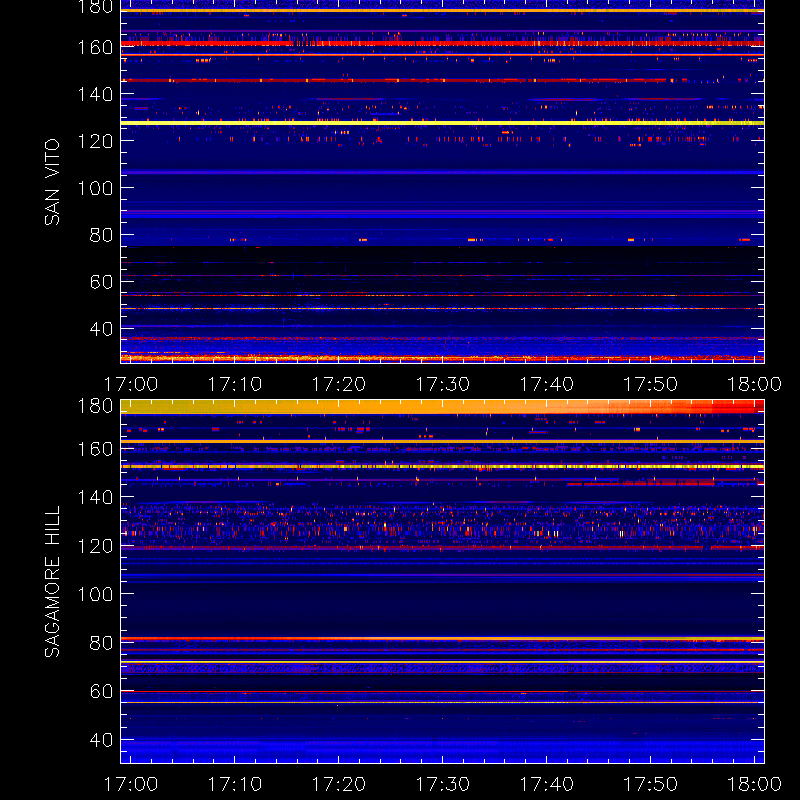800x800 pixels.
Task: Click the SAN VITO axis label
Action: [x=52, y=182]
